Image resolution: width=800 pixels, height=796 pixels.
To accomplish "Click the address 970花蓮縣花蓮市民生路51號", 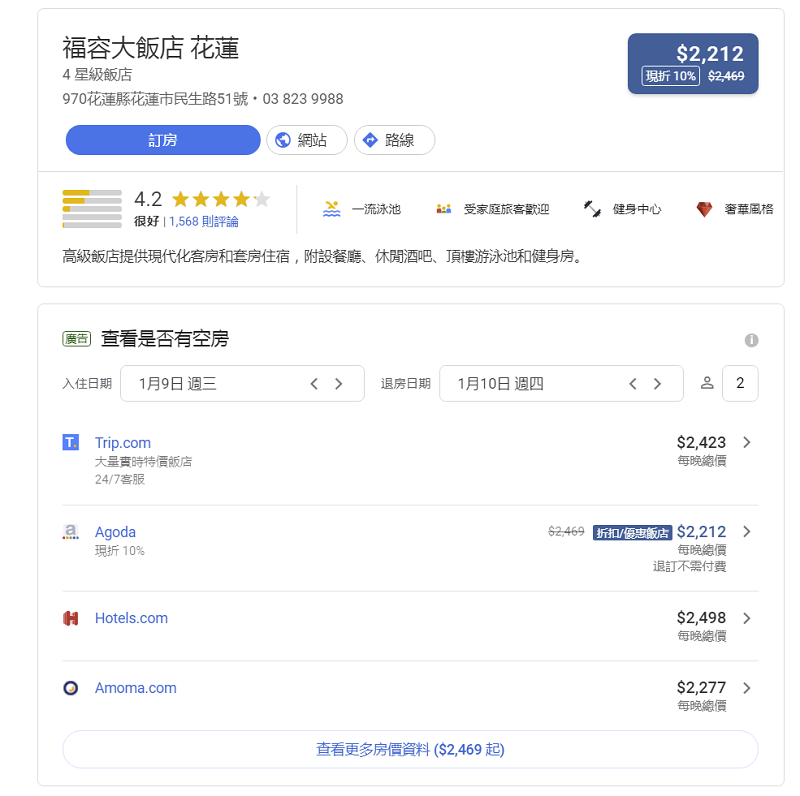I will [155, 98].
